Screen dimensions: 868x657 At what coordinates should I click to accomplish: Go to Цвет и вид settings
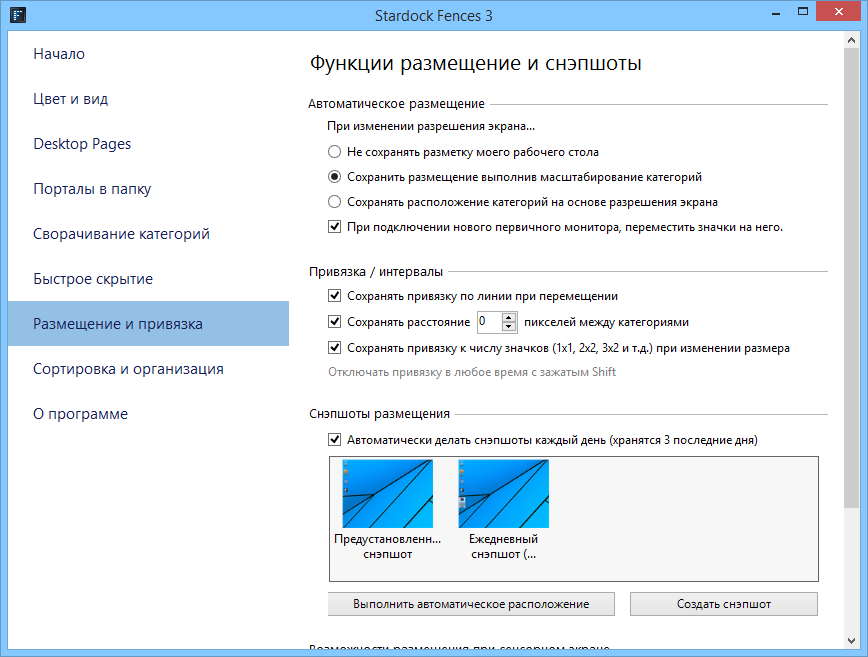point(70,99)
